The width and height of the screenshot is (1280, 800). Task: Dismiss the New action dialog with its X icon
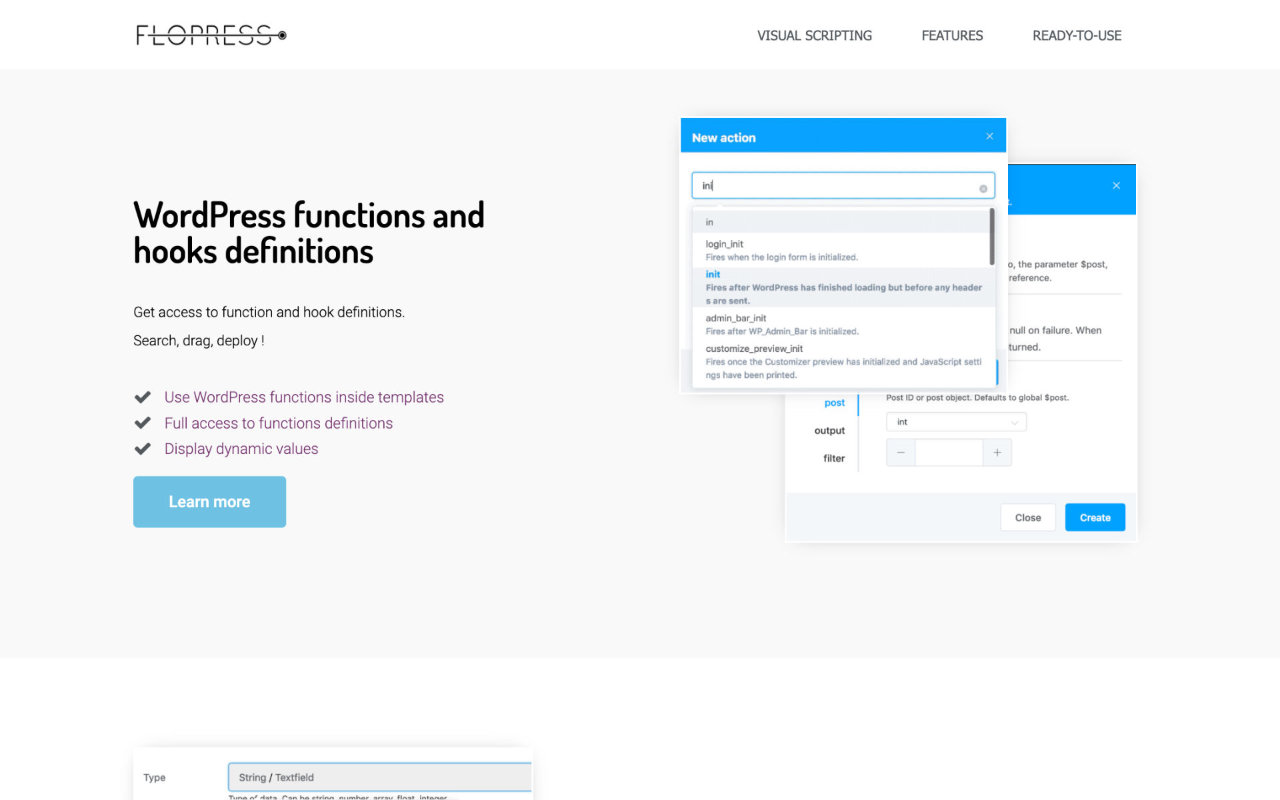pyautogui.click(x=989, y=135)
